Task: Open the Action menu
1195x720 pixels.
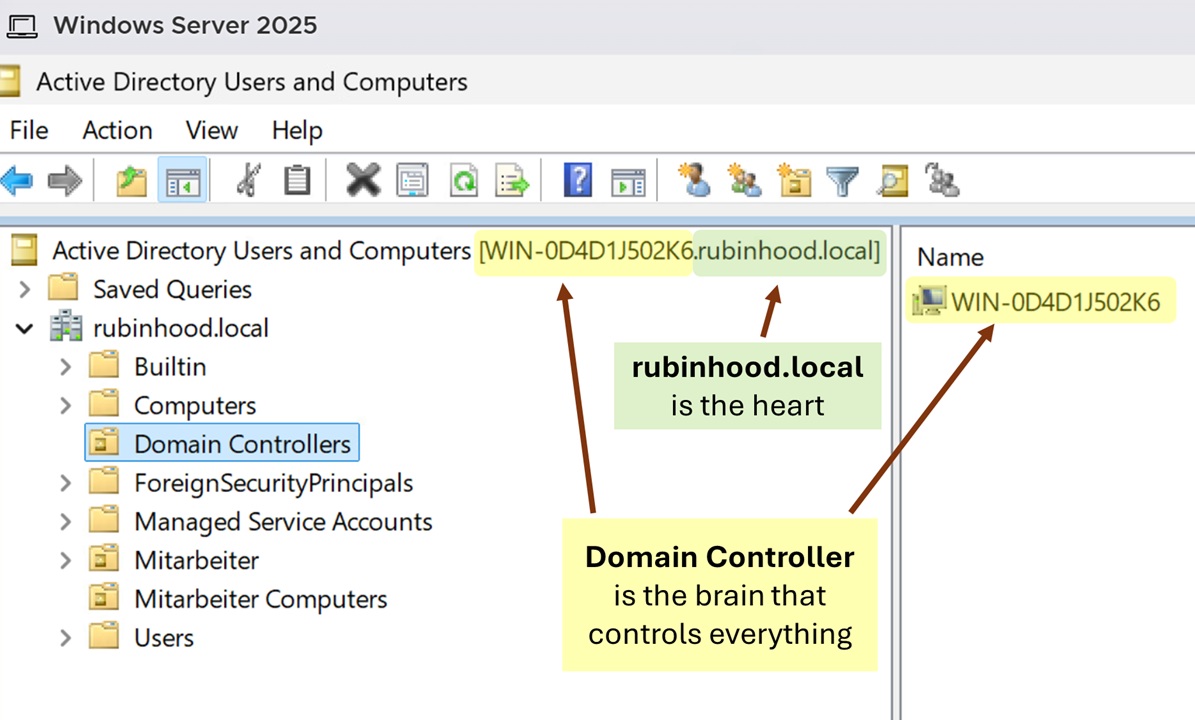Action: pos(117,130)
